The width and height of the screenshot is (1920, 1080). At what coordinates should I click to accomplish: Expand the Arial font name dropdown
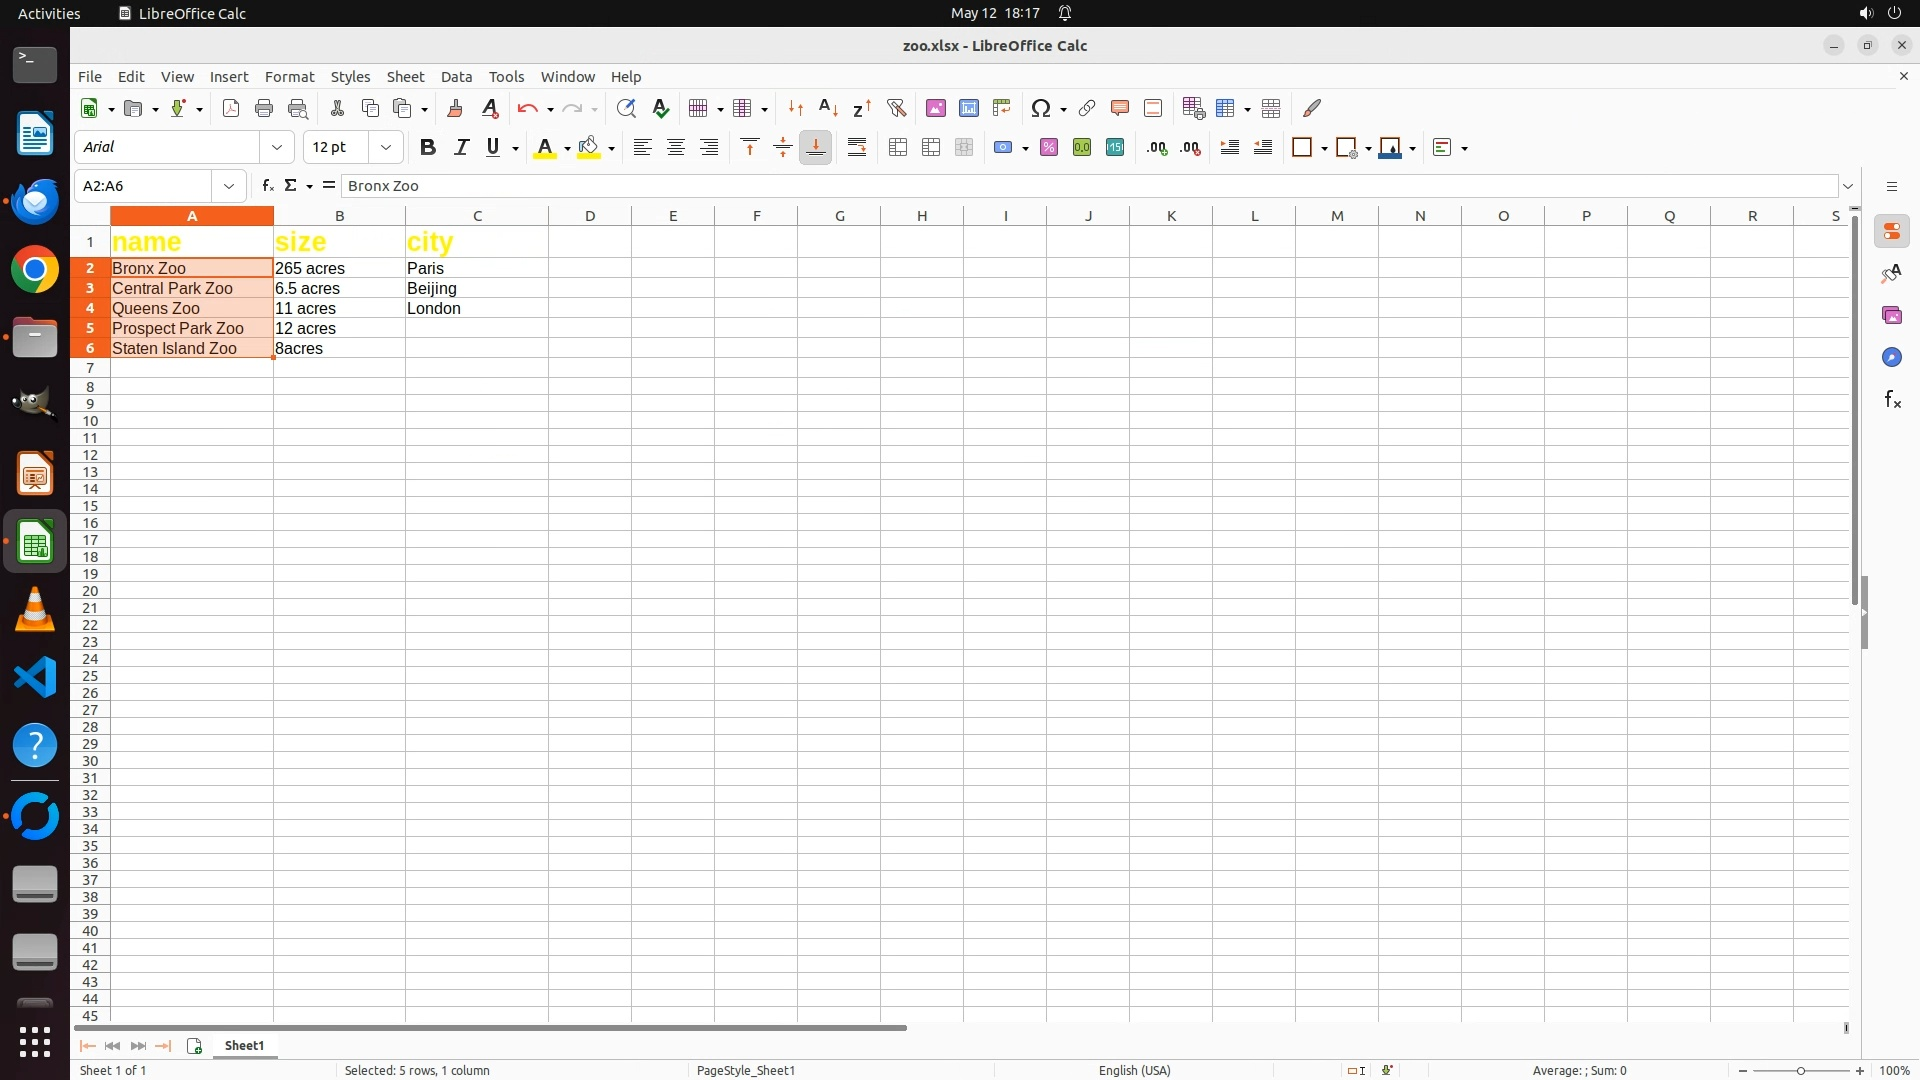tap(277, 148)
